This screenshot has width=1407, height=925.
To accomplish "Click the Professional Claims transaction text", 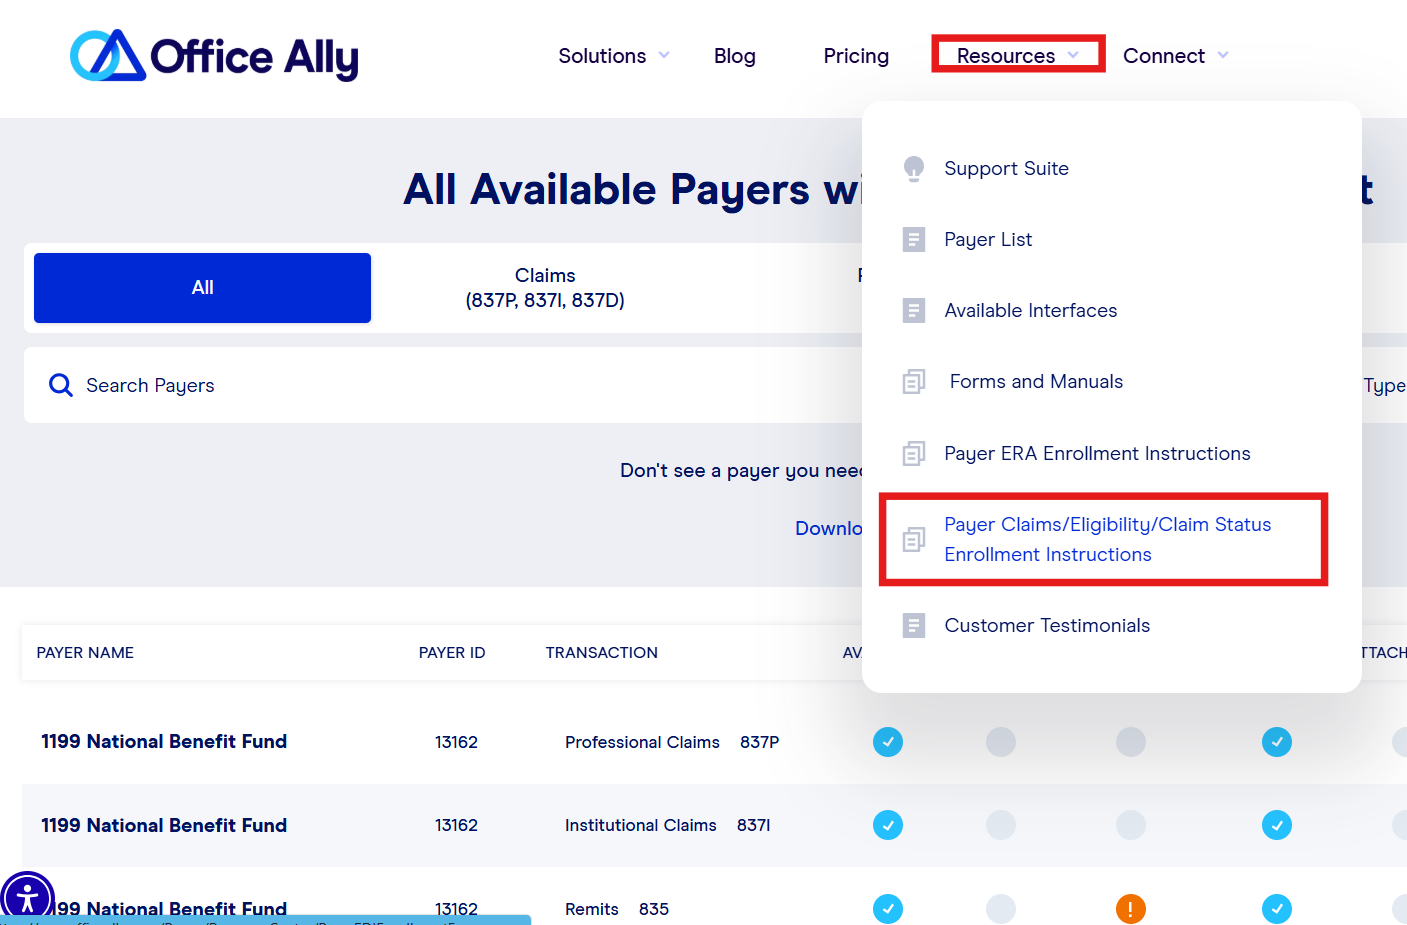I will [x=642, y=742].
